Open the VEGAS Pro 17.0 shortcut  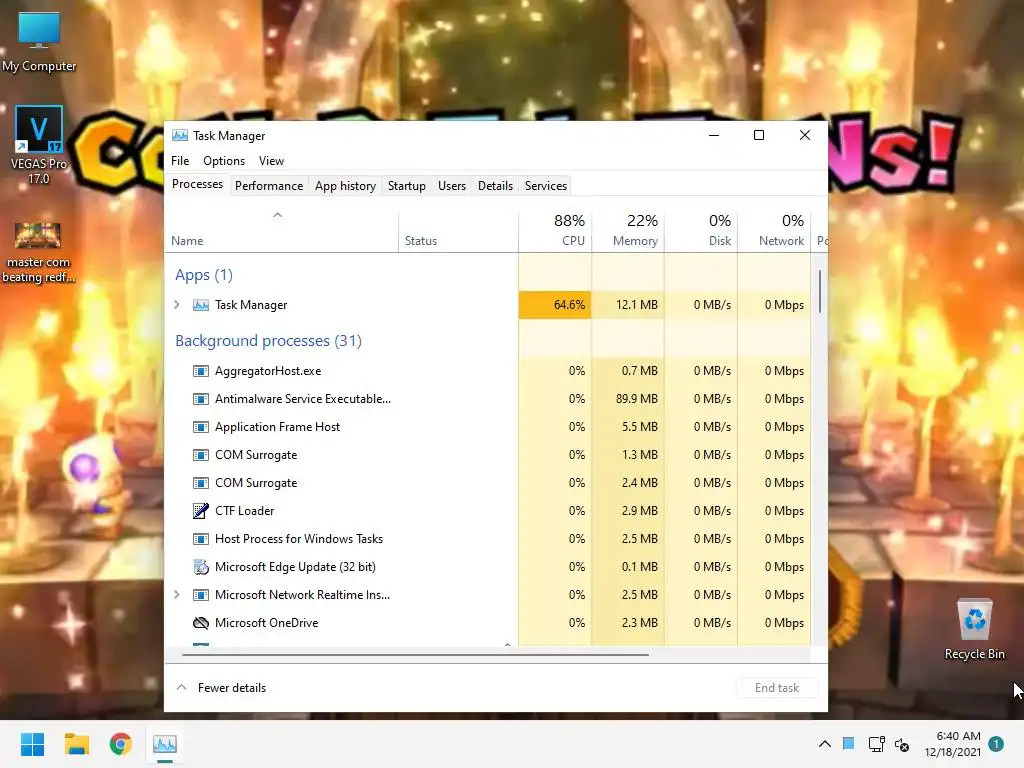coord(39,145)
